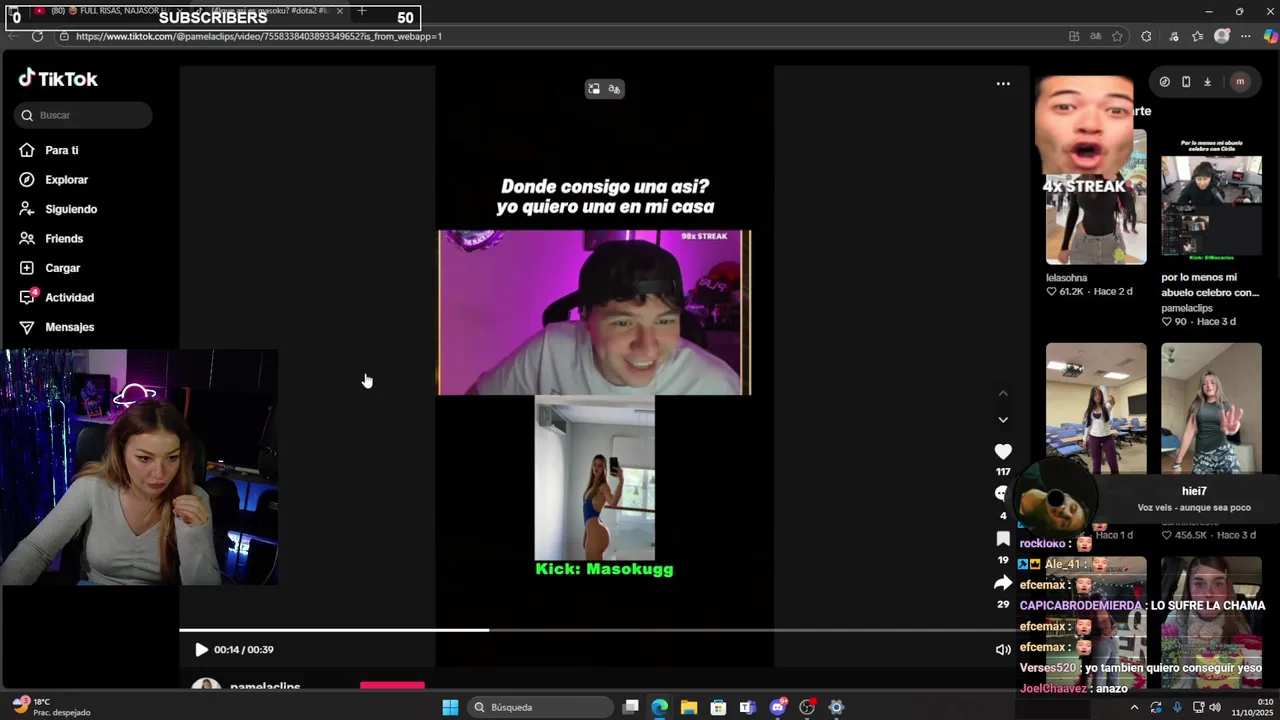
Task: Show hidden system tray icons
Action: (1134, 707)
